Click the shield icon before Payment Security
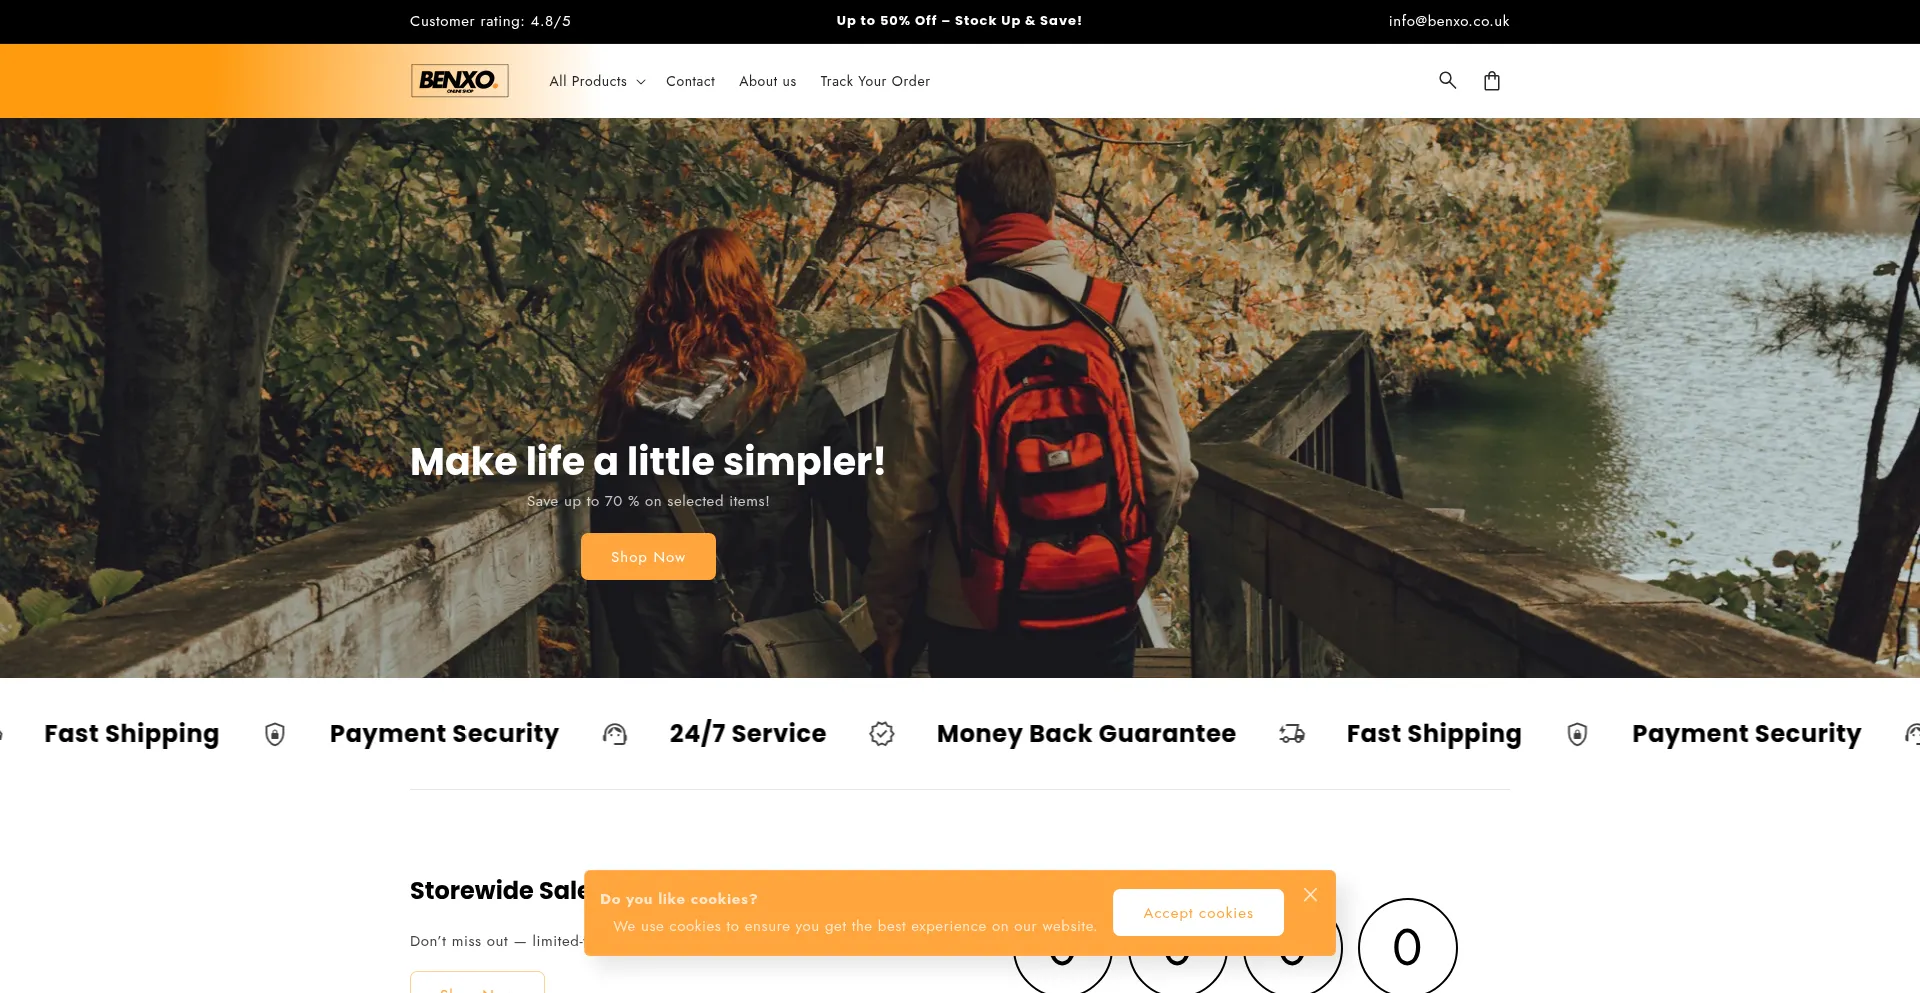Viewport: 1920px width, 993px height. (x=275, y=734)
